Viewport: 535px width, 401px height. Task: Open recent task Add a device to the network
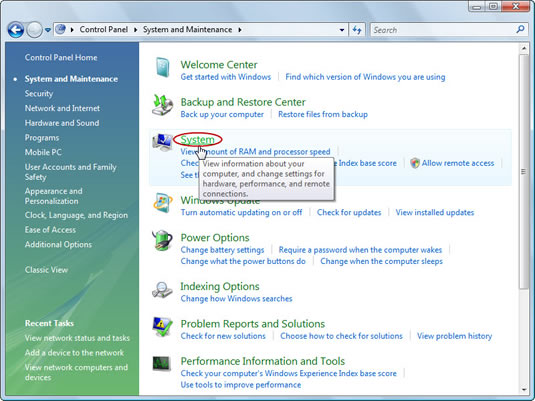[74, 353]
